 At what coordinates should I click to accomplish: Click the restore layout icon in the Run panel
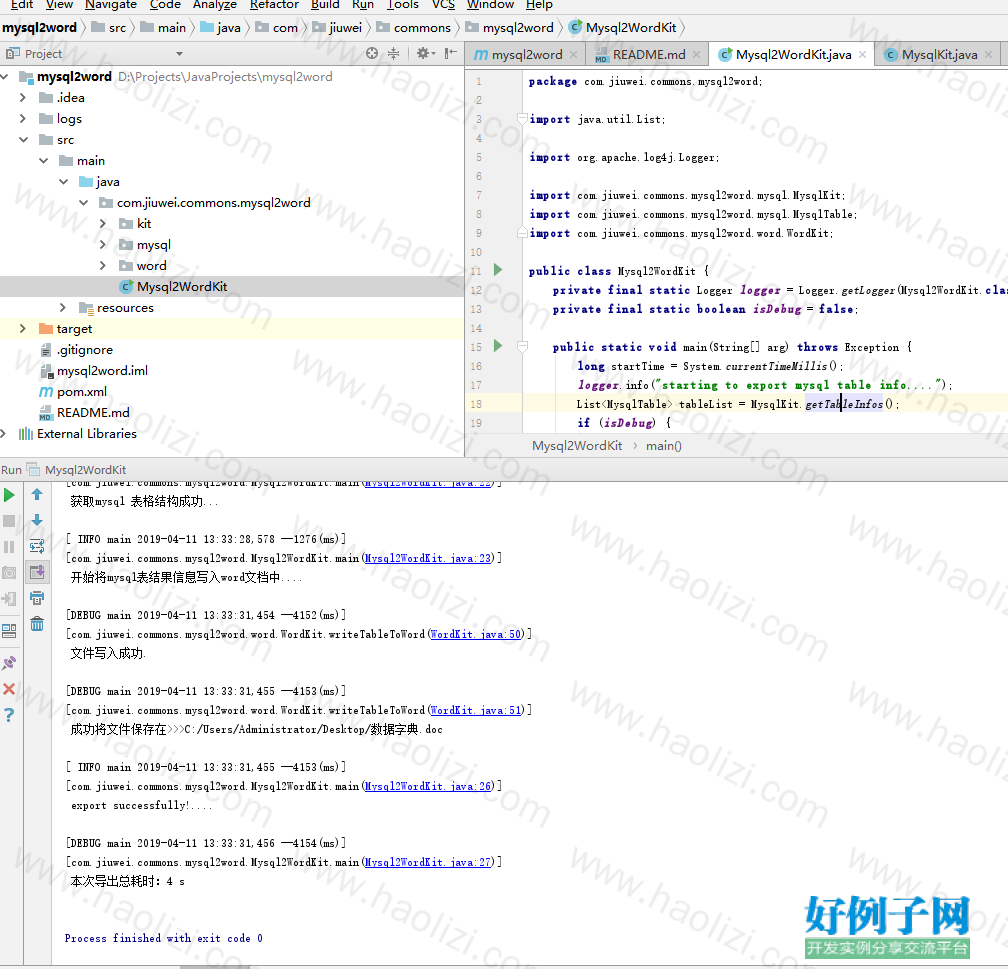(9, 631)
